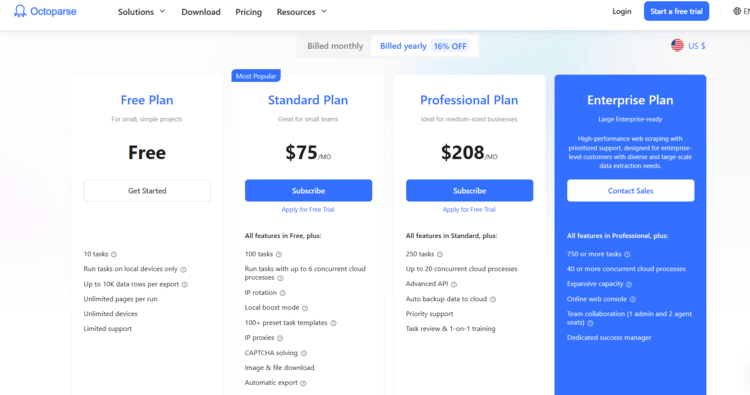The image size is (750, 395).
Task: Go to the Download page
Action: (201, 12)
